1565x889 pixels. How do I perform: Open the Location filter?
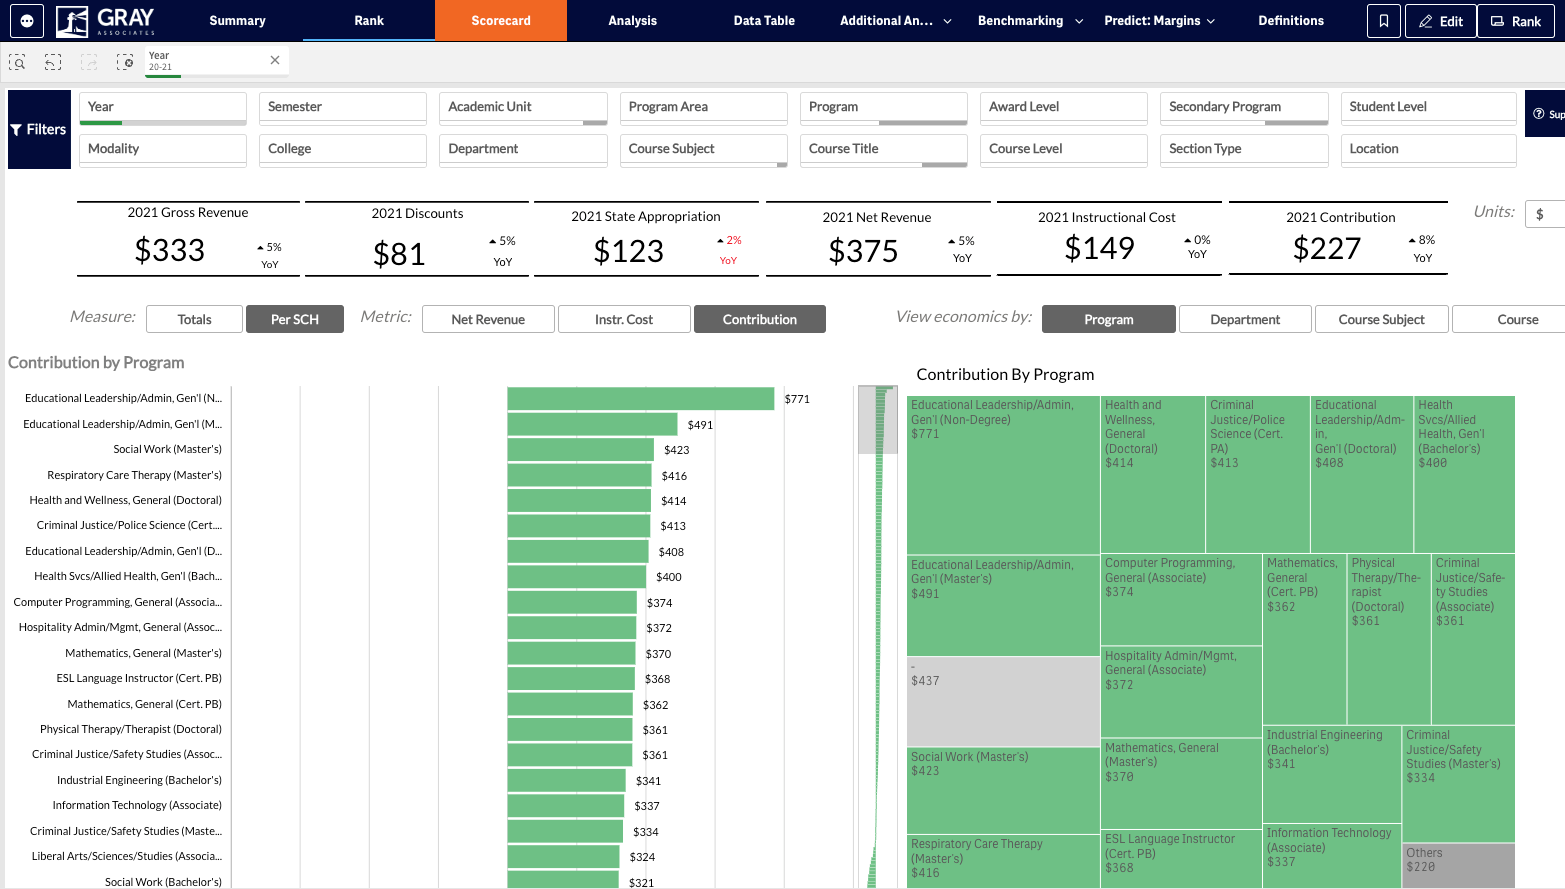[1428, 150]
